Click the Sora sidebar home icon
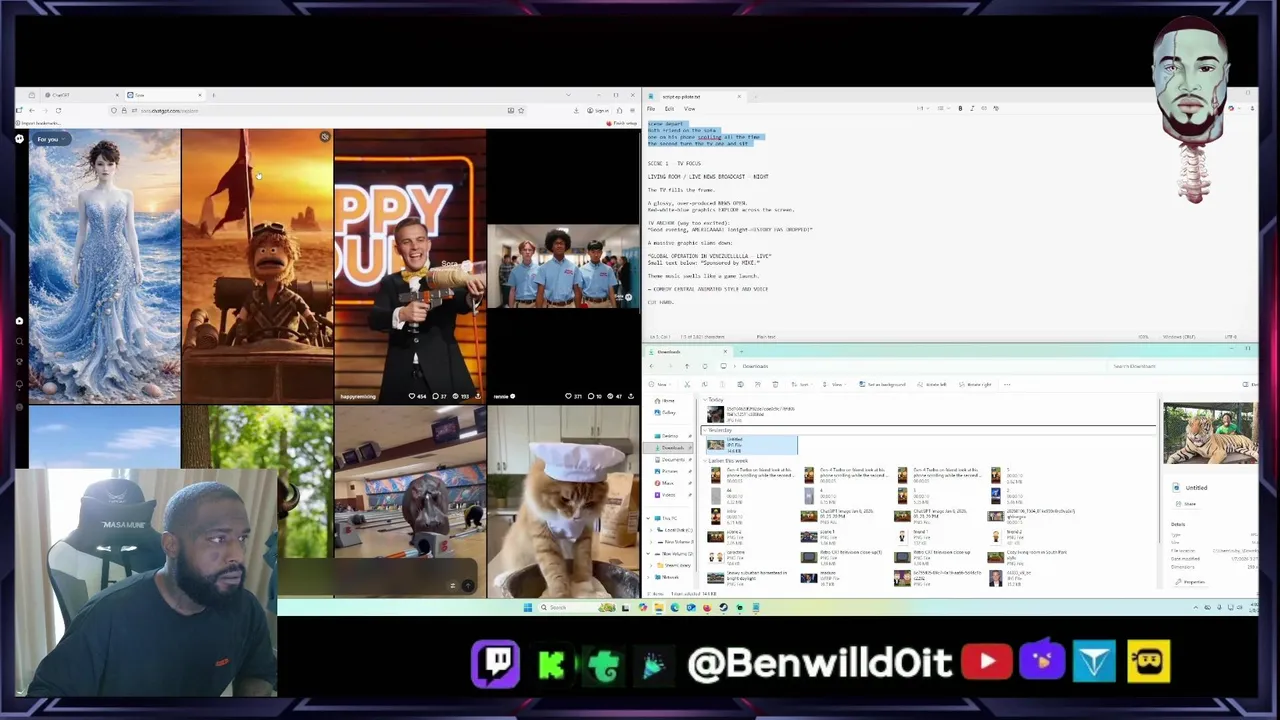 [x=19, y=321]
